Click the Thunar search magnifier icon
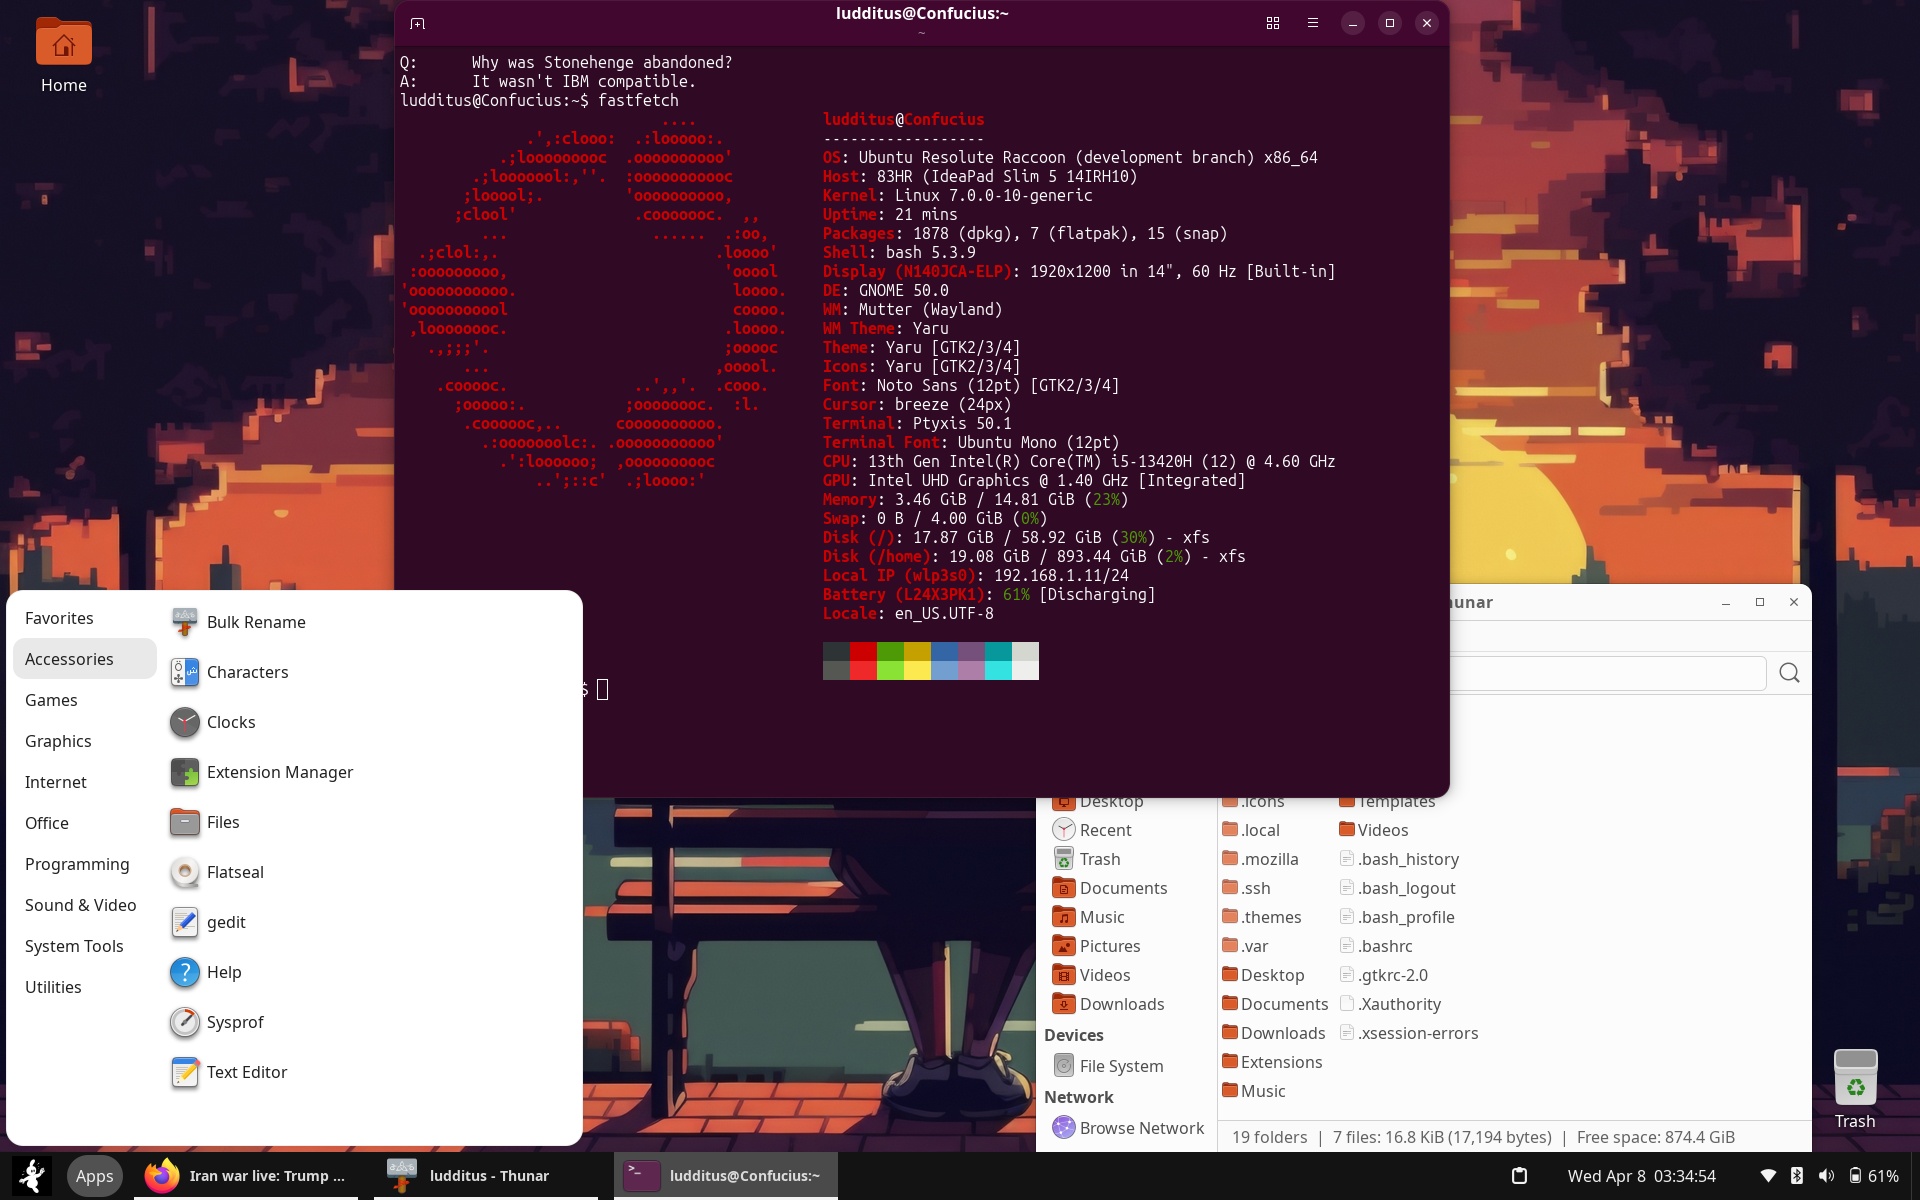The width and height of the screenshot is (1920, 1200). [x=1789, y=673]
